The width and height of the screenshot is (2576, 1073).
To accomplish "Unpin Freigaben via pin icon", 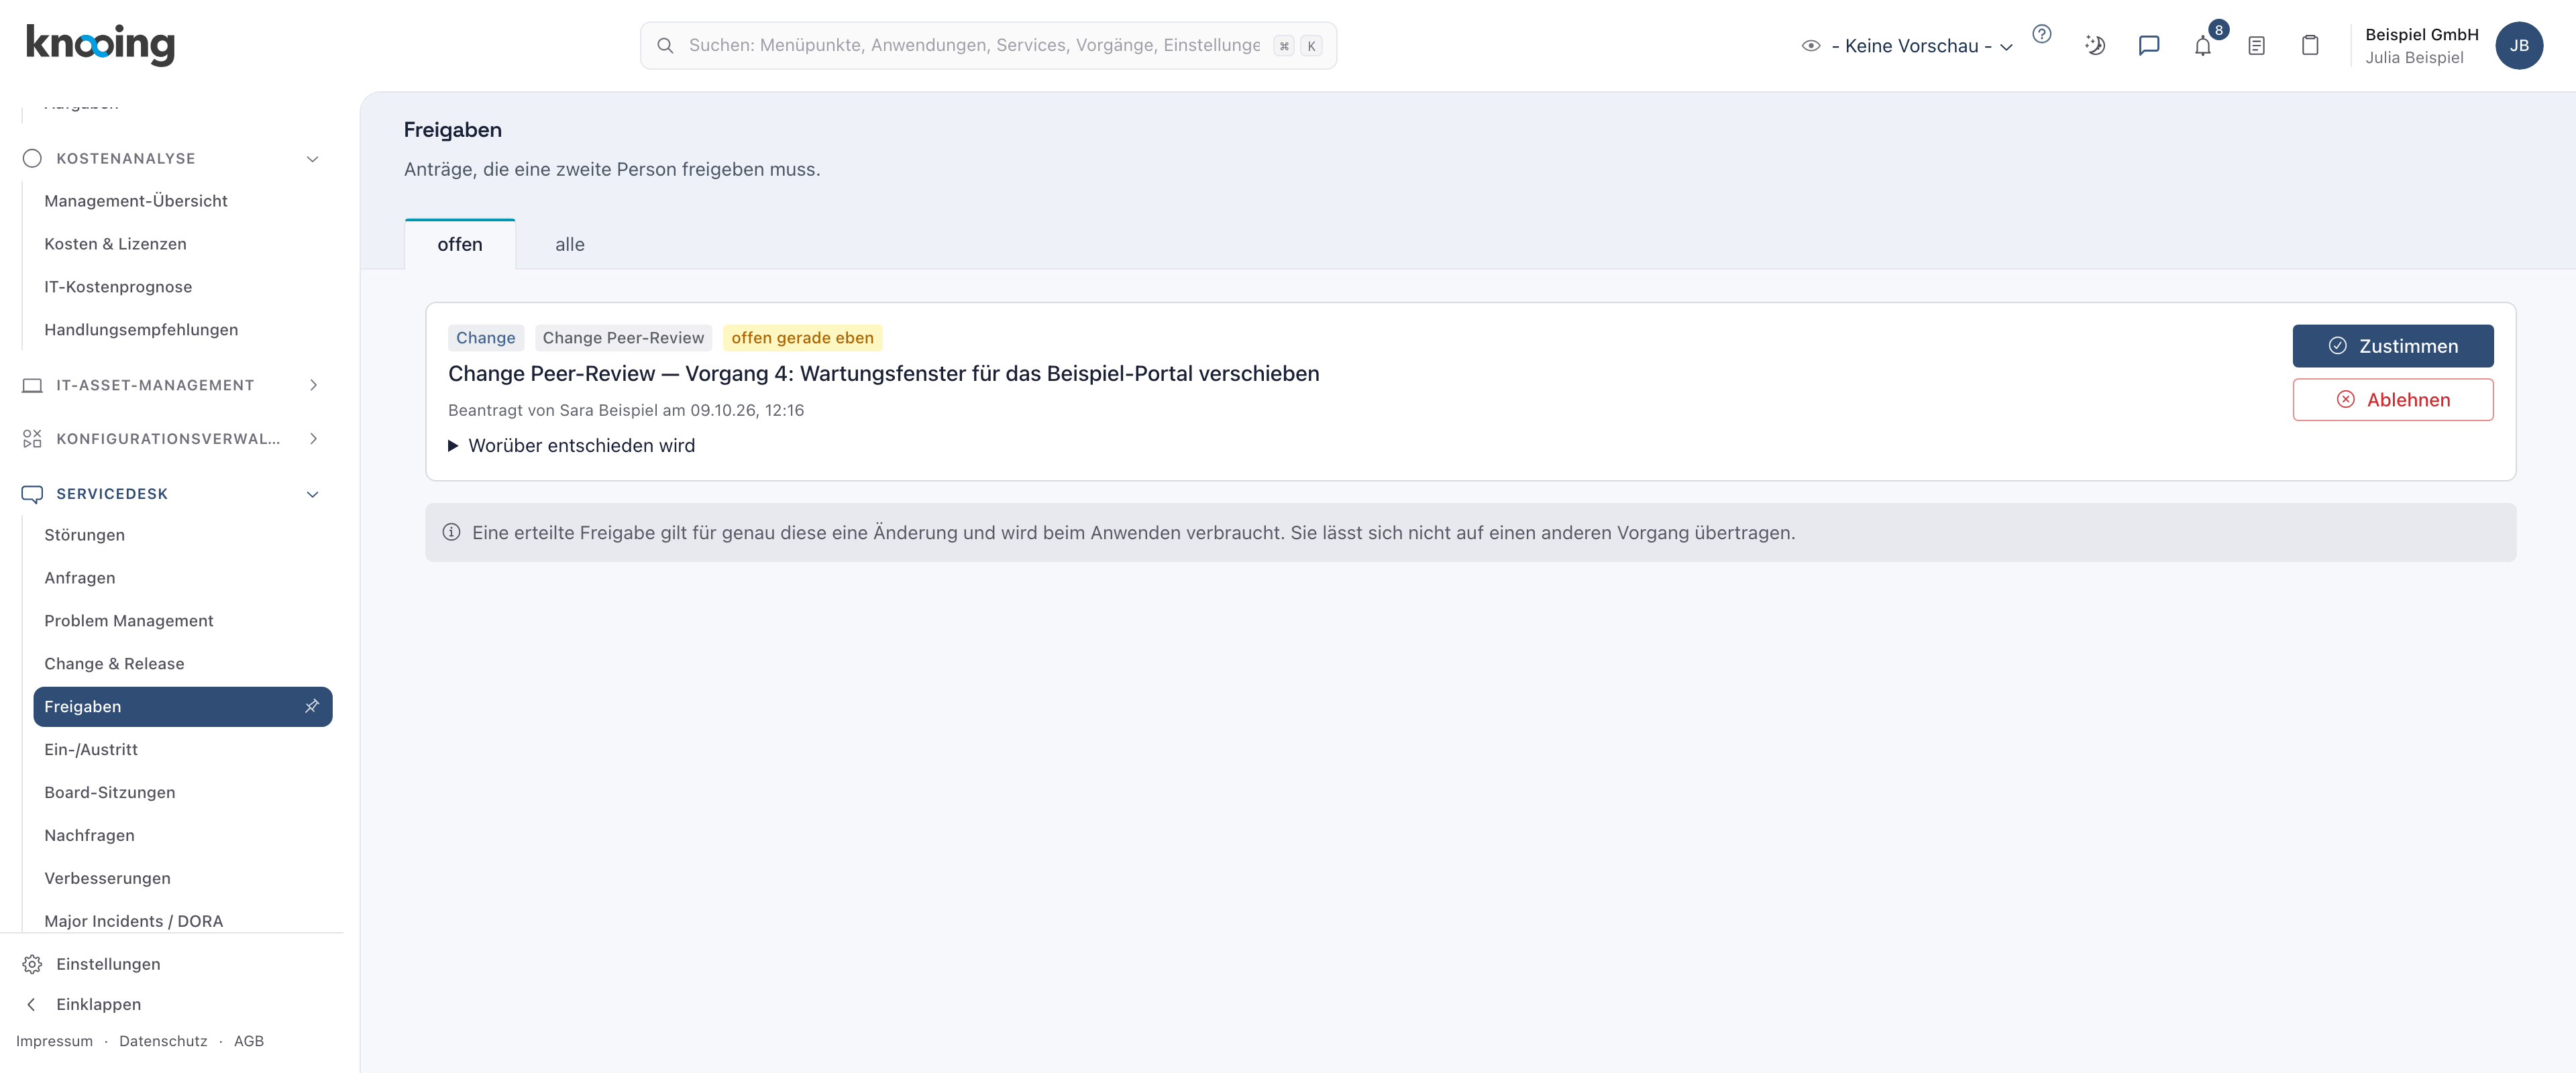I will 312,706.
